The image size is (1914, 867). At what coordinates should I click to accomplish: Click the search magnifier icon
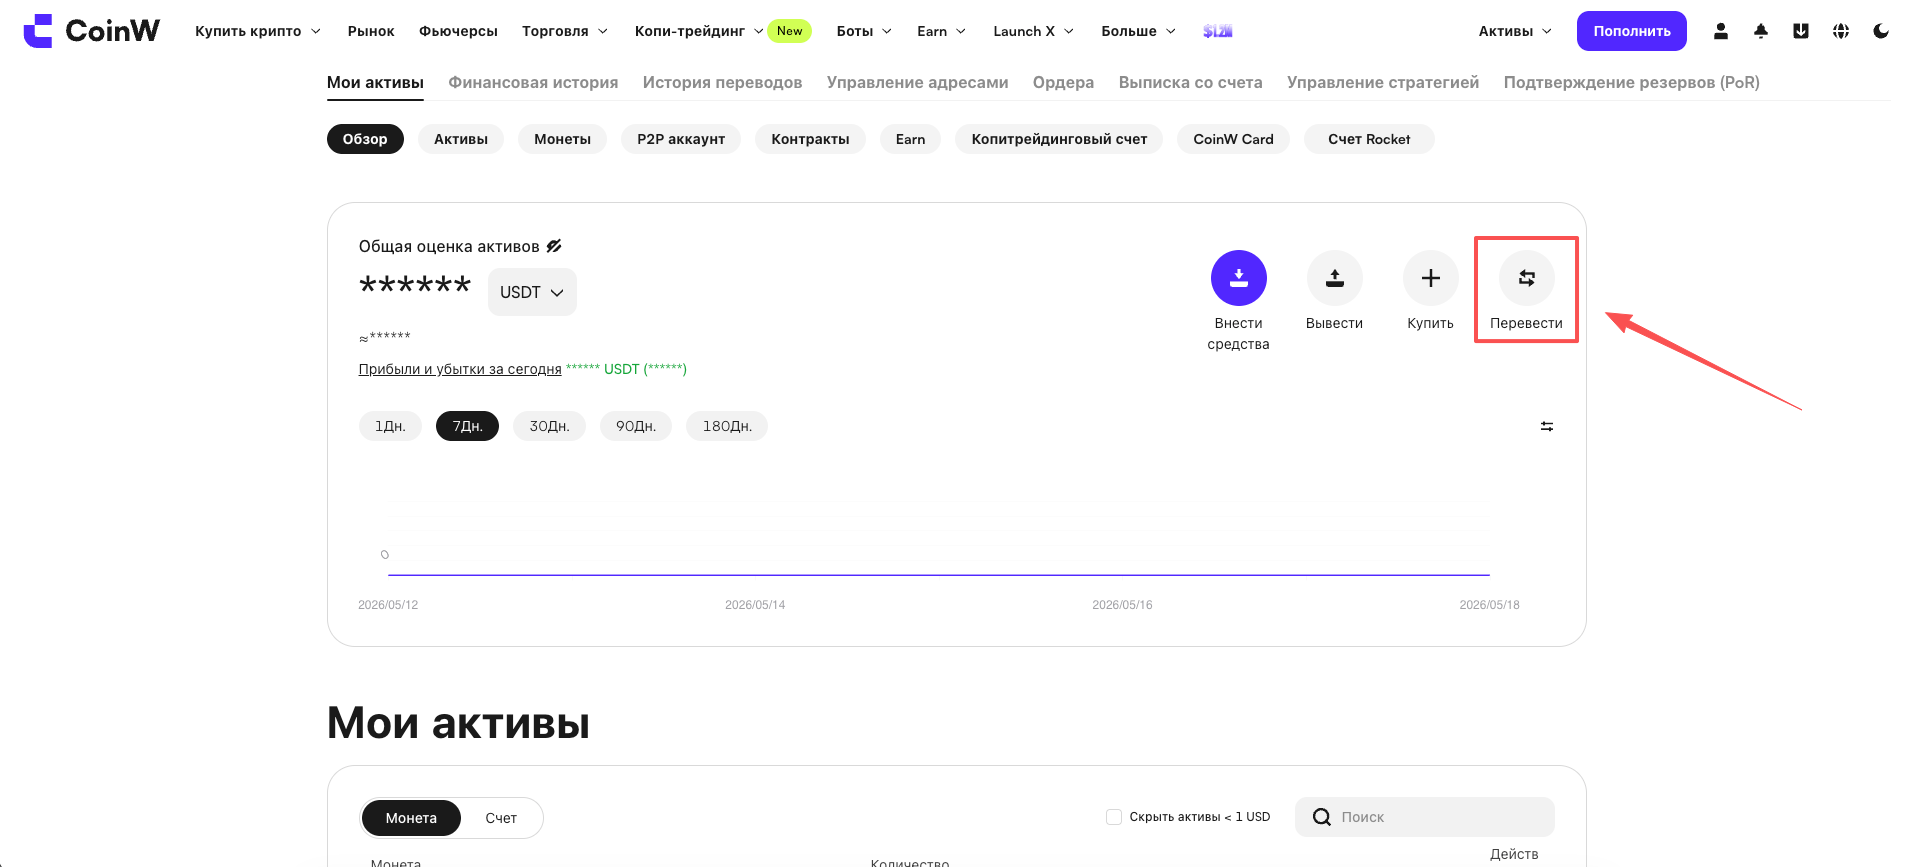click(x=1321, y=817)
